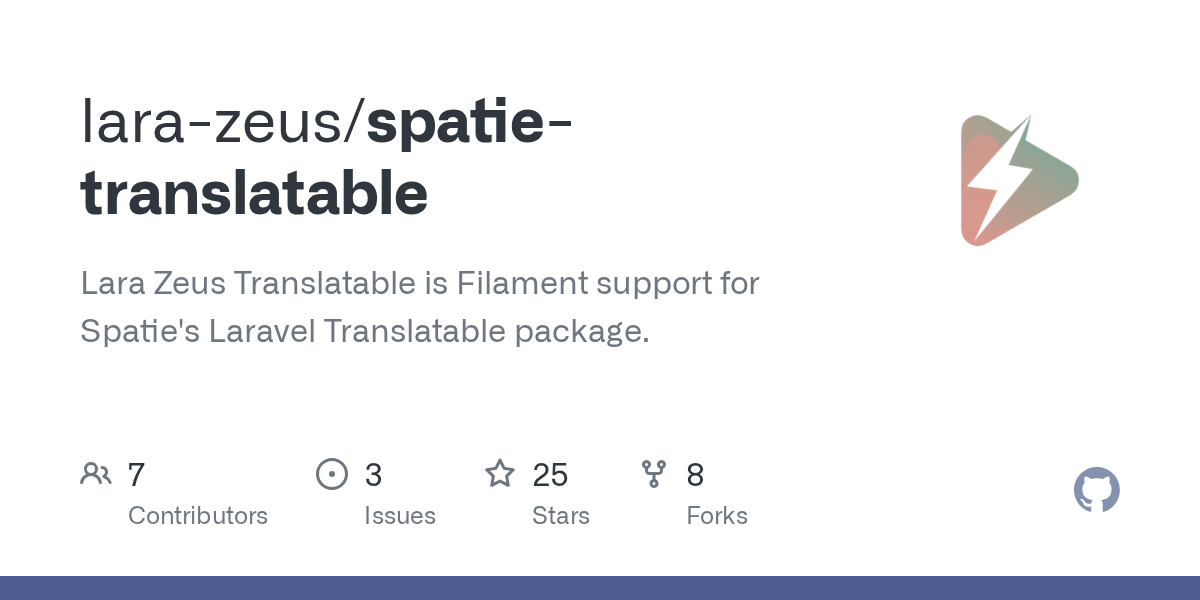Screen dimensions: 1200x600
Task: Open the Issues label
Action: [x=400, y=516]
